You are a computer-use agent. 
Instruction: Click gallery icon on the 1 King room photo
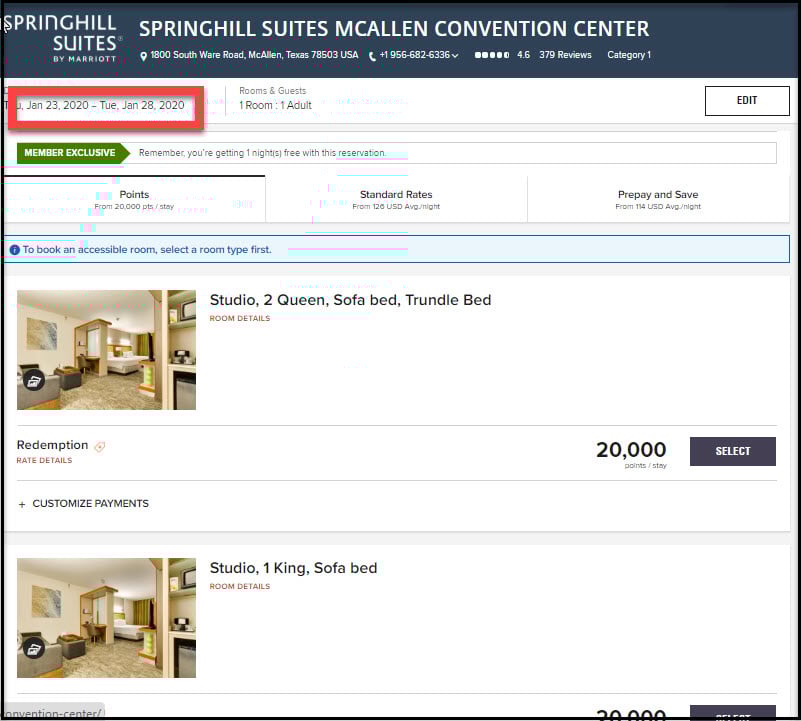(34, 649)
